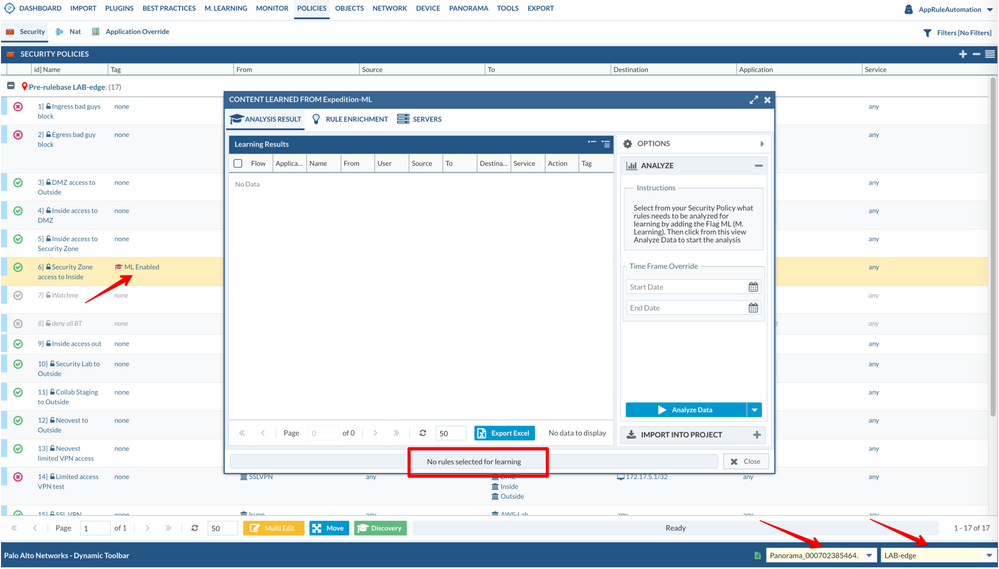Collapse the ANALYZE panel
The height and width of the screenshot is (569, 999).
[758, 166]
